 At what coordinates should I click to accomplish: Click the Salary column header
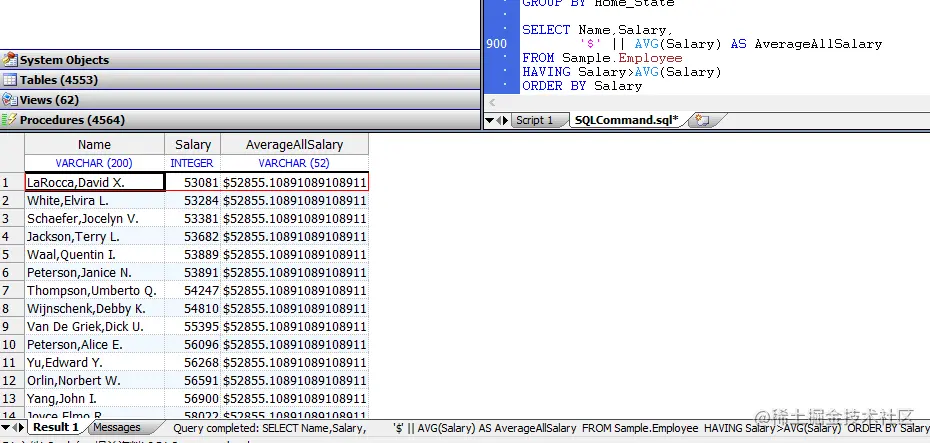[193, 145]
